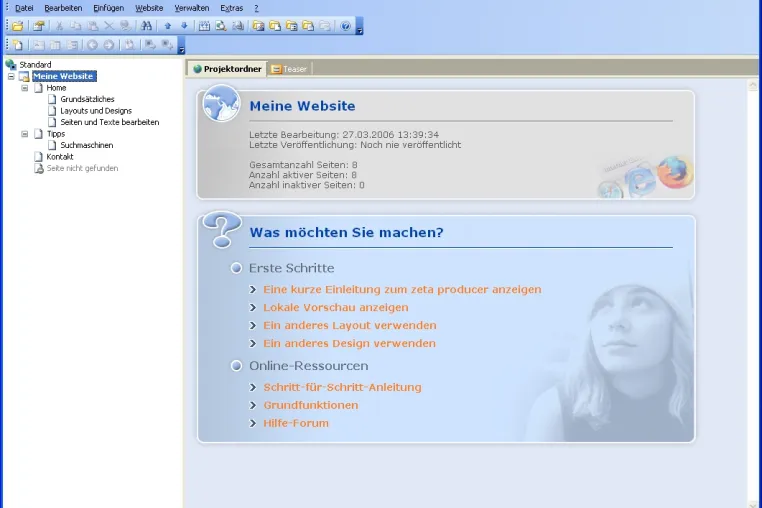
Task: Collapse the Meine Website tree node
Action: click(x=11, y=76)
